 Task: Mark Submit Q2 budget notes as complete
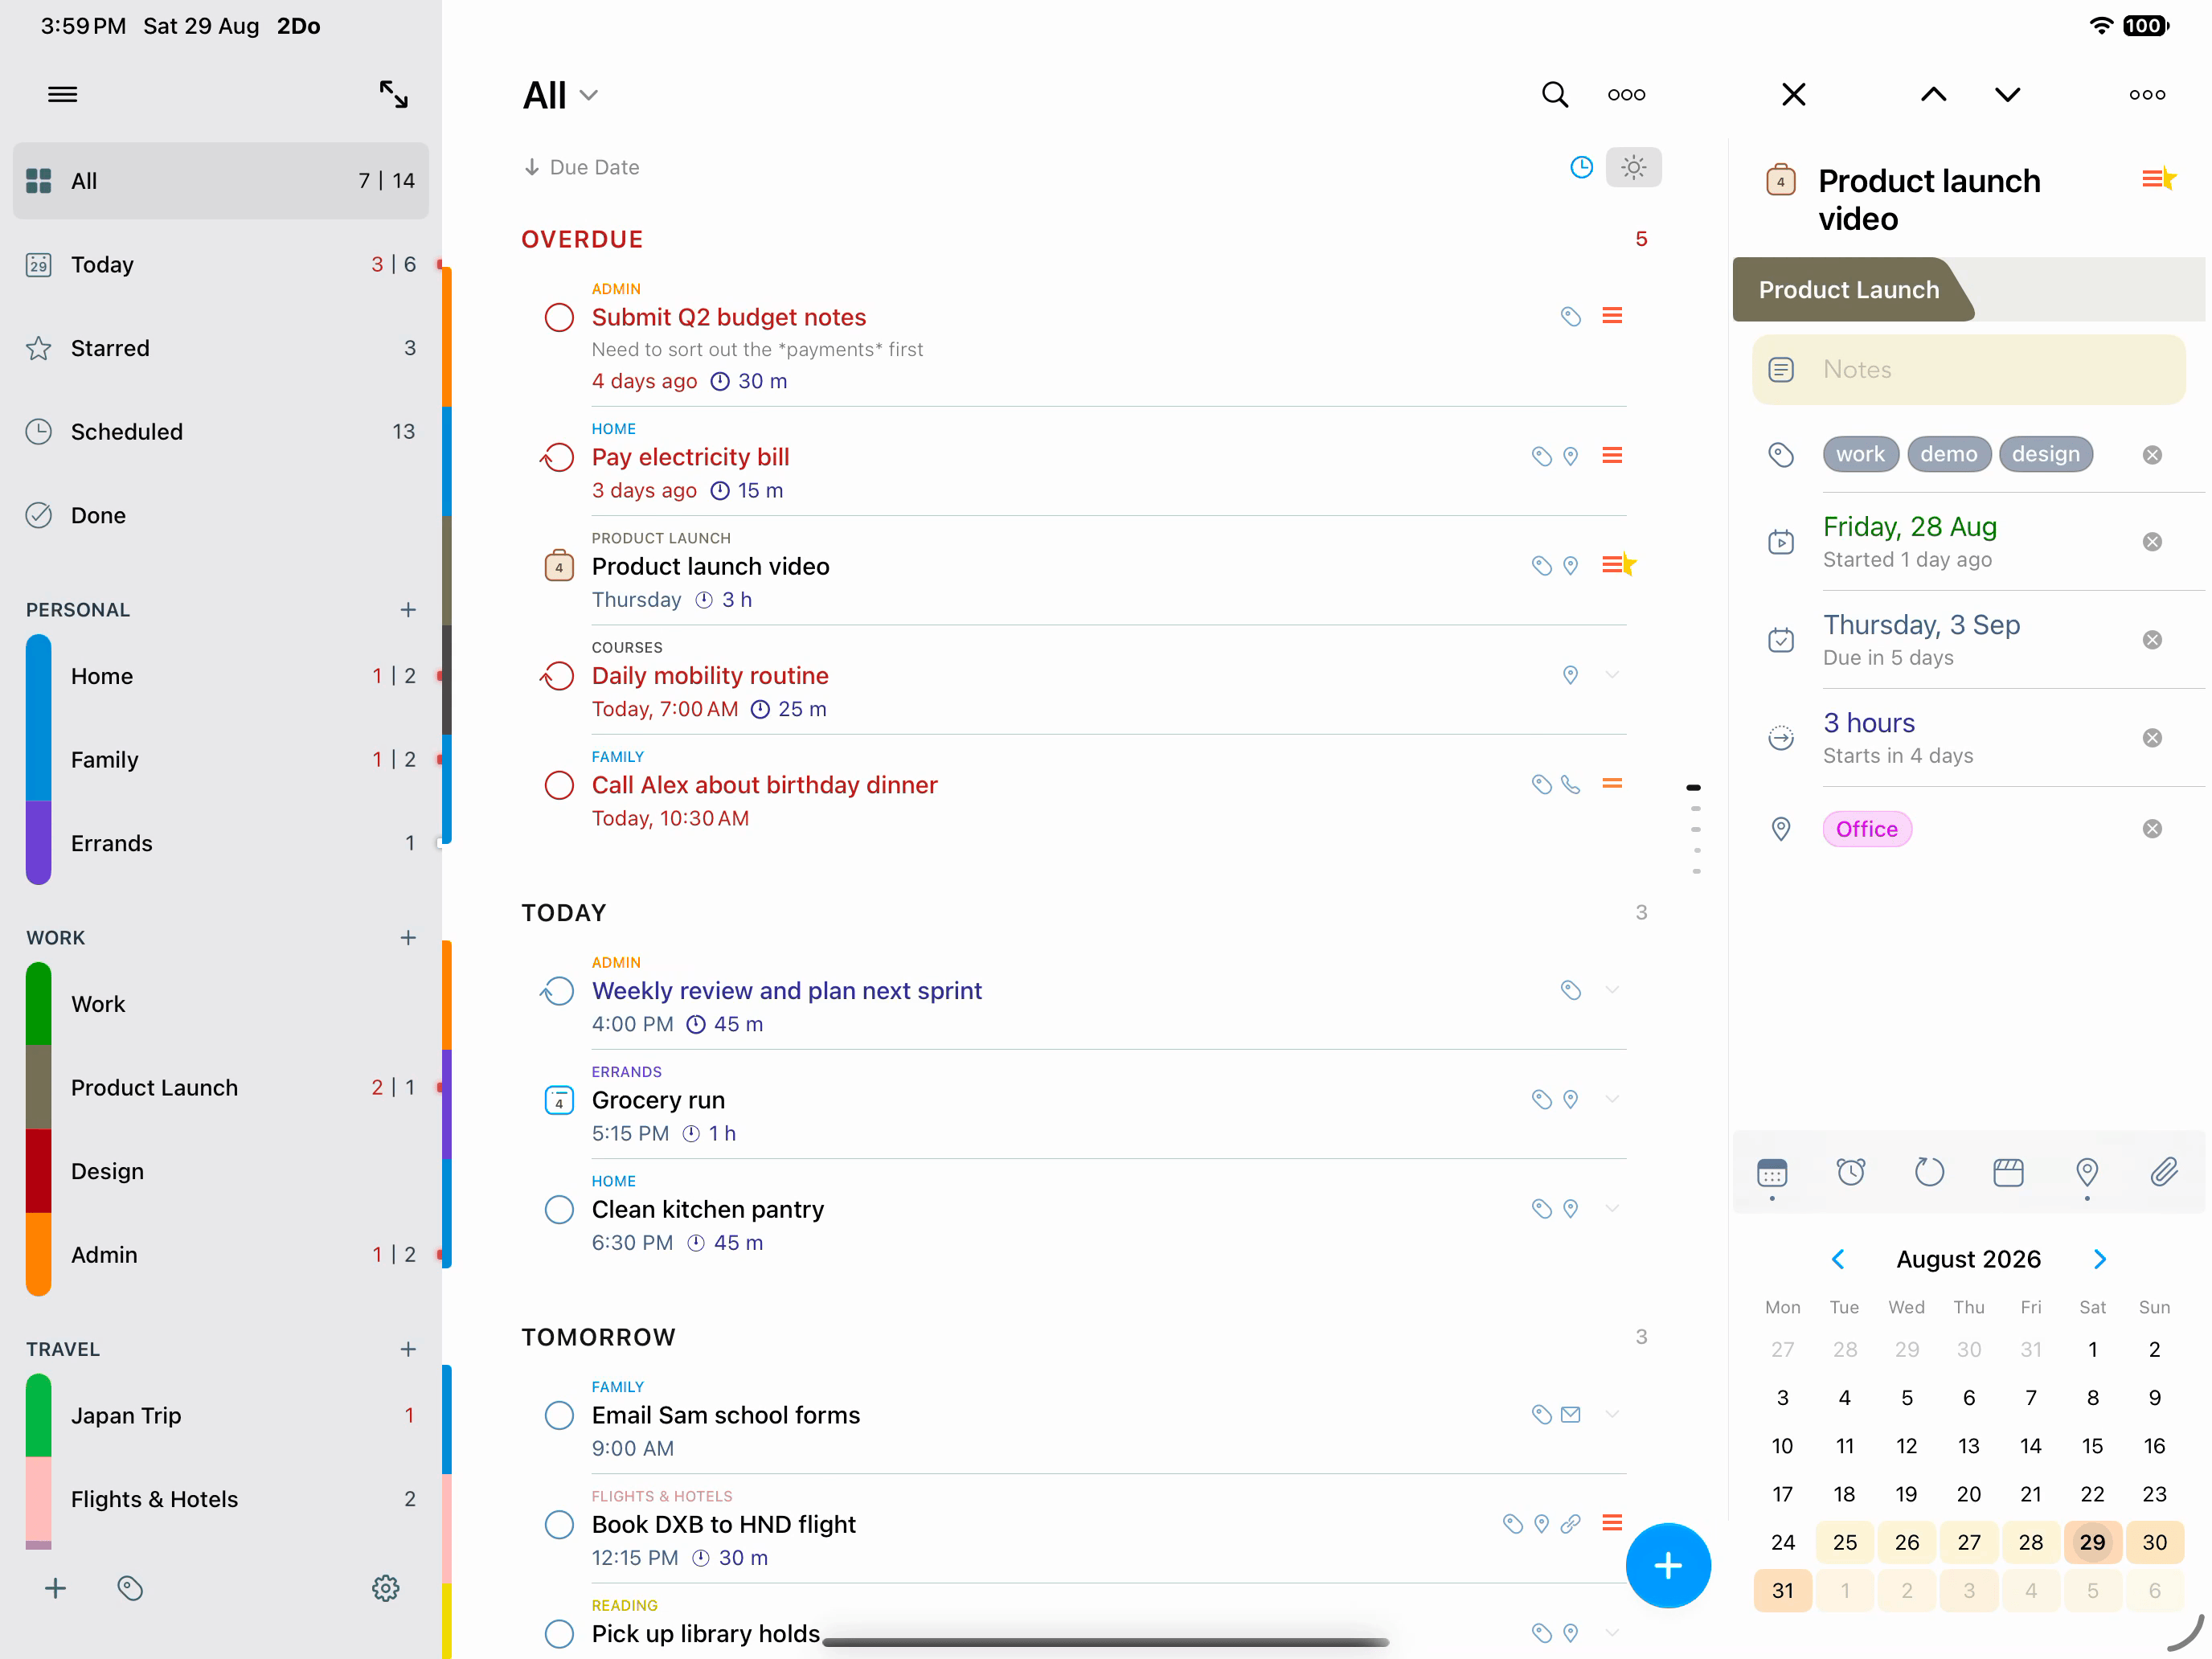[559, 318]
